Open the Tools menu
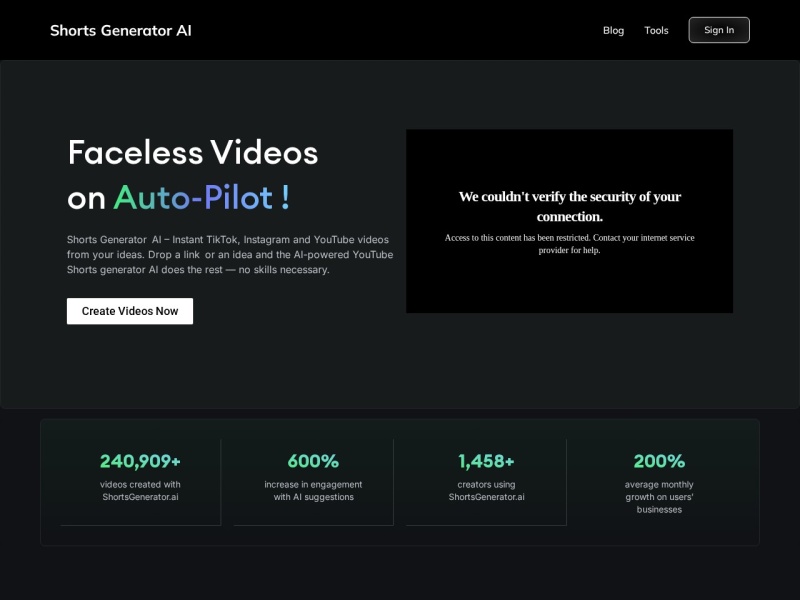 (x=656, y=30)
